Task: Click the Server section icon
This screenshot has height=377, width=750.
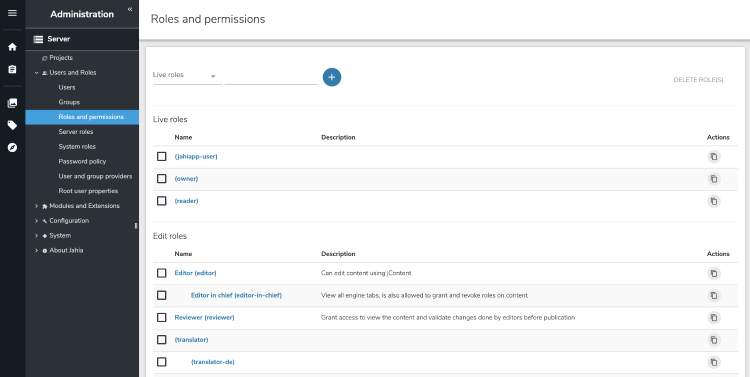Action: [x=38, y=39]
